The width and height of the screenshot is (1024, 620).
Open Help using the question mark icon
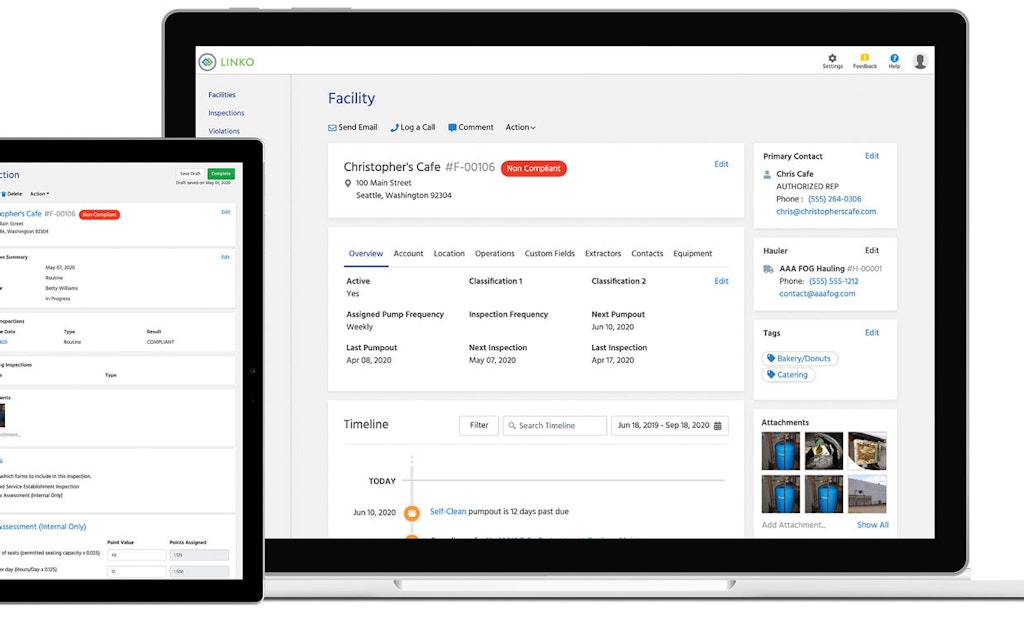point(894,58)
